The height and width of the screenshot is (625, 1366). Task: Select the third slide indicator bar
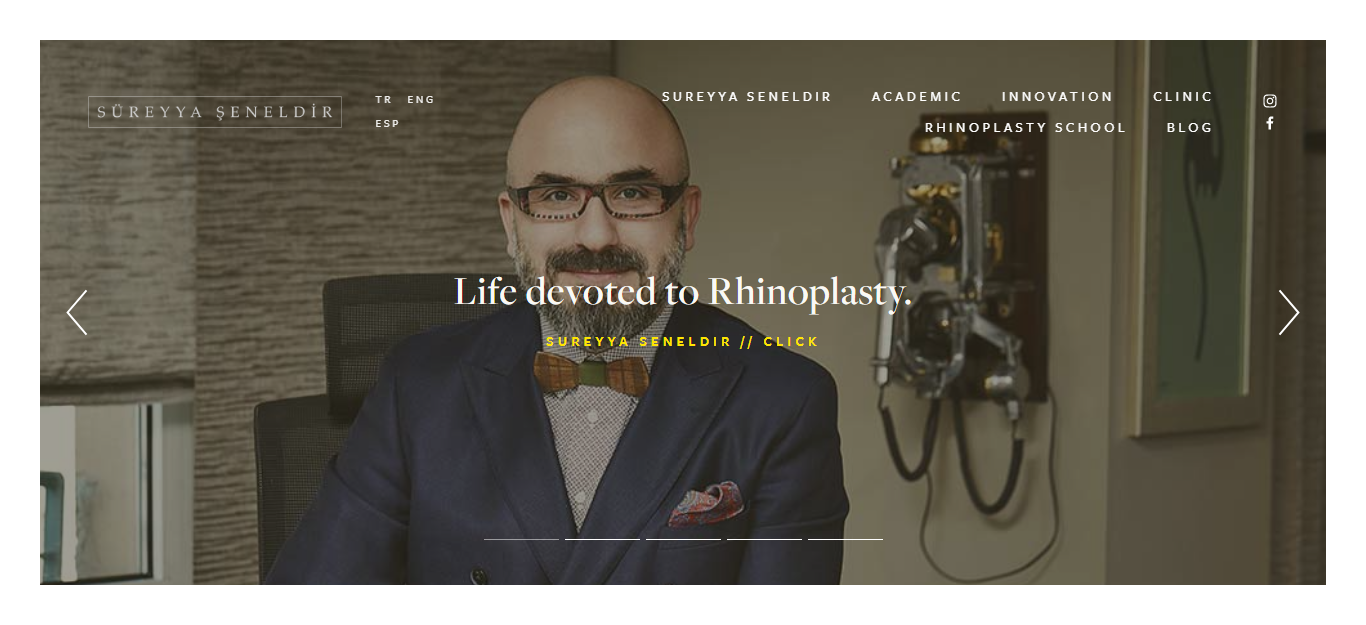[684, 539]
